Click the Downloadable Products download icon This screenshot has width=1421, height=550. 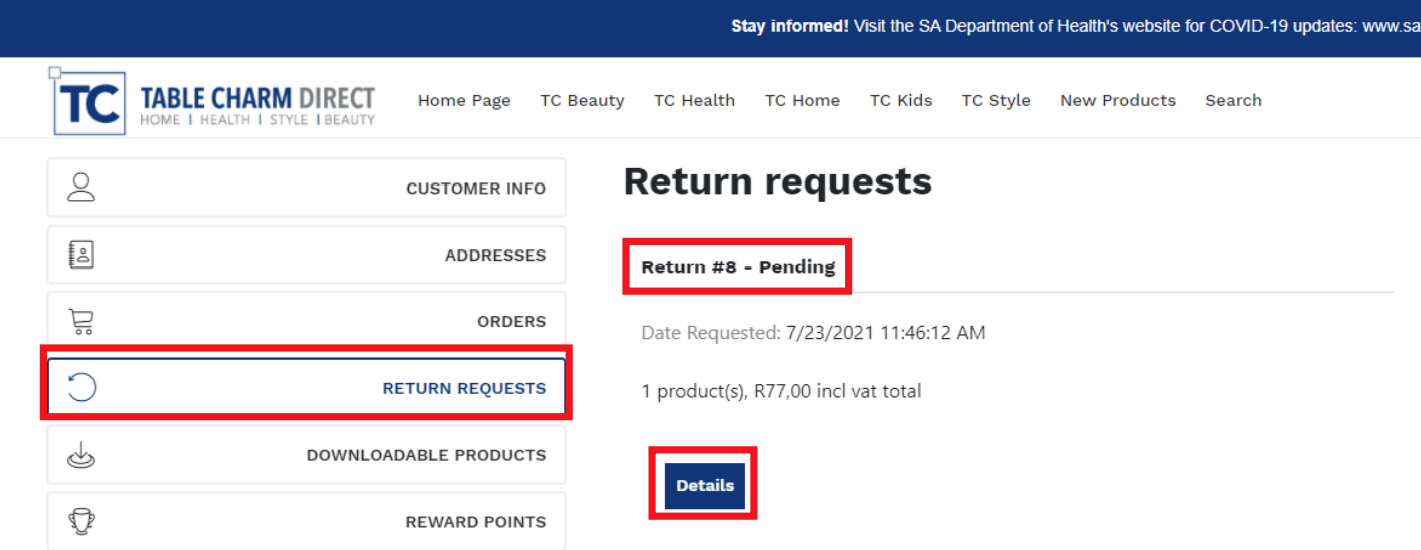[81, 455]
